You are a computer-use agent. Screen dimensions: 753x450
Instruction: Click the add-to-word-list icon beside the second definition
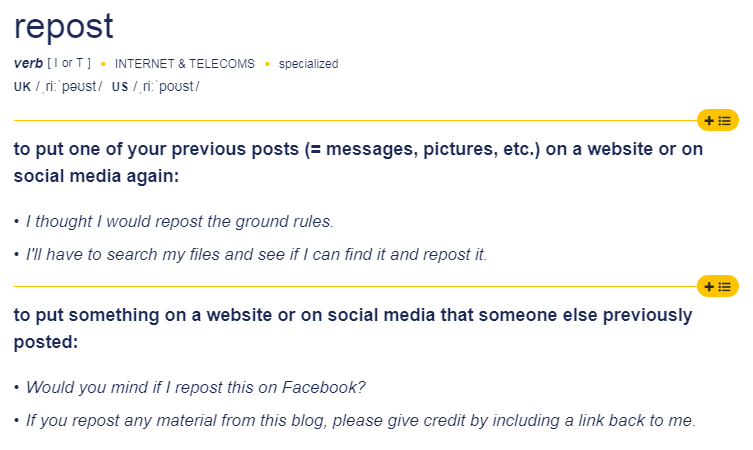717,287
